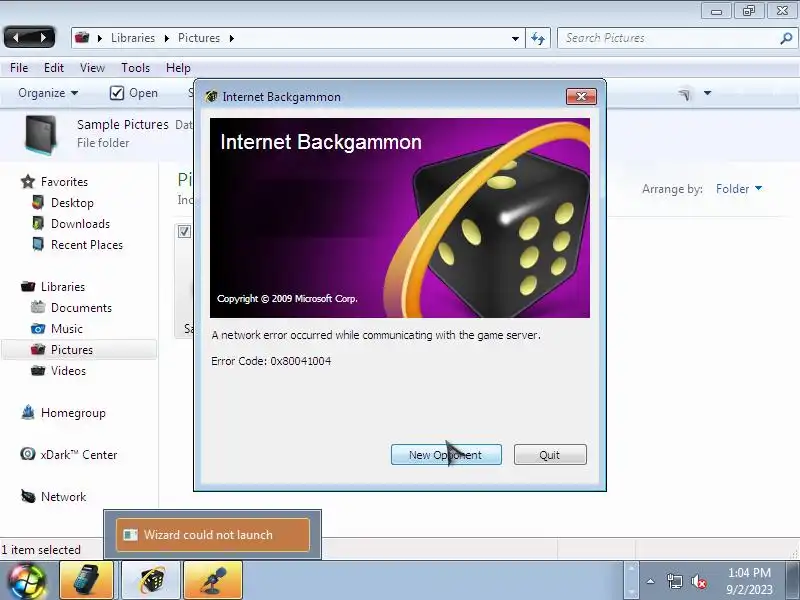Close the Internet Backgammon dialog
Viewport: 800px width, 600px height.
(581, 96)
